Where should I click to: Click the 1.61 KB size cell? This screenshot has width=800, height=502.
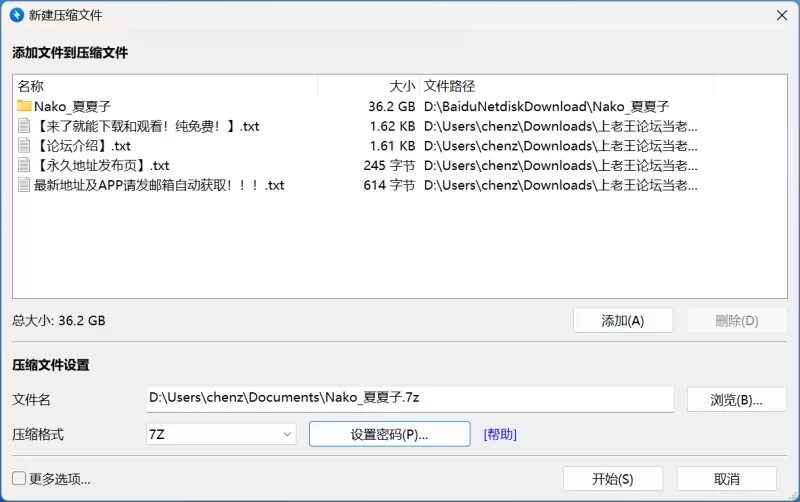tap(392, 146)
